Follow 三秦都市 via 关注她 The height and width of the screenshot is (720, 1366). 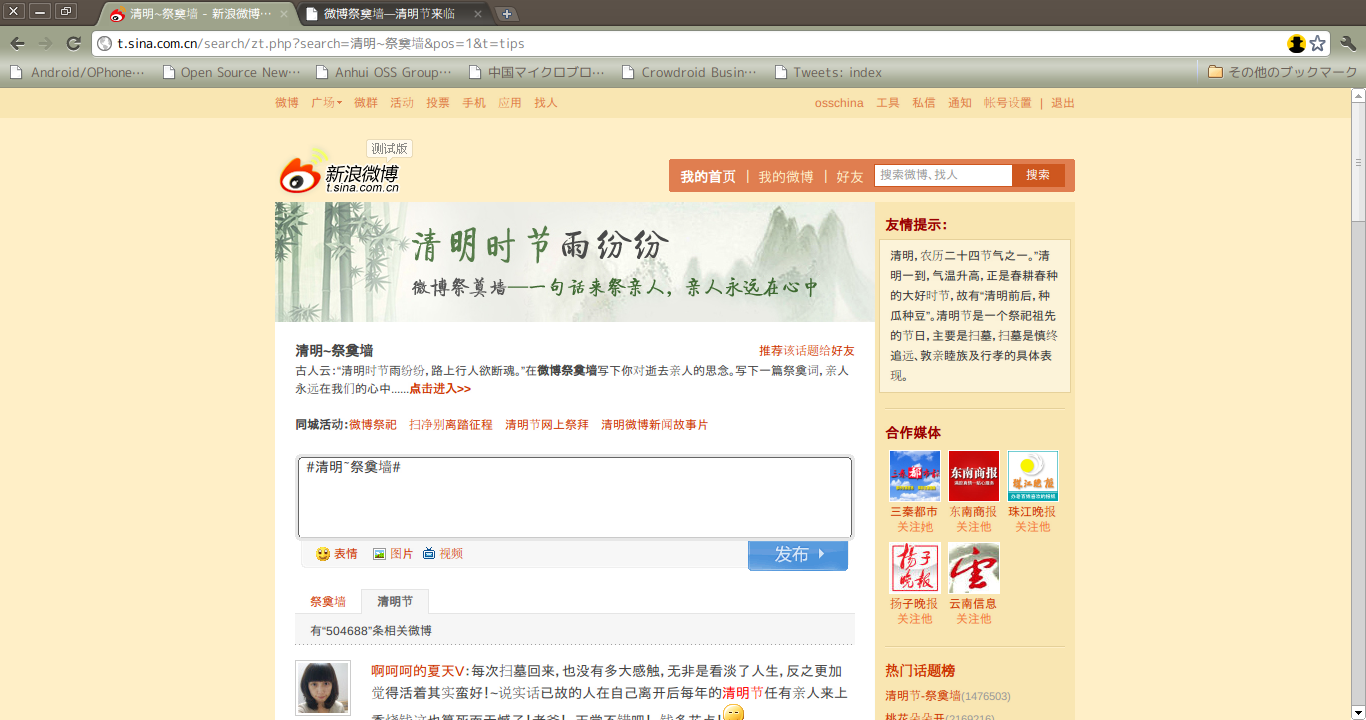(x=915, y=527)
